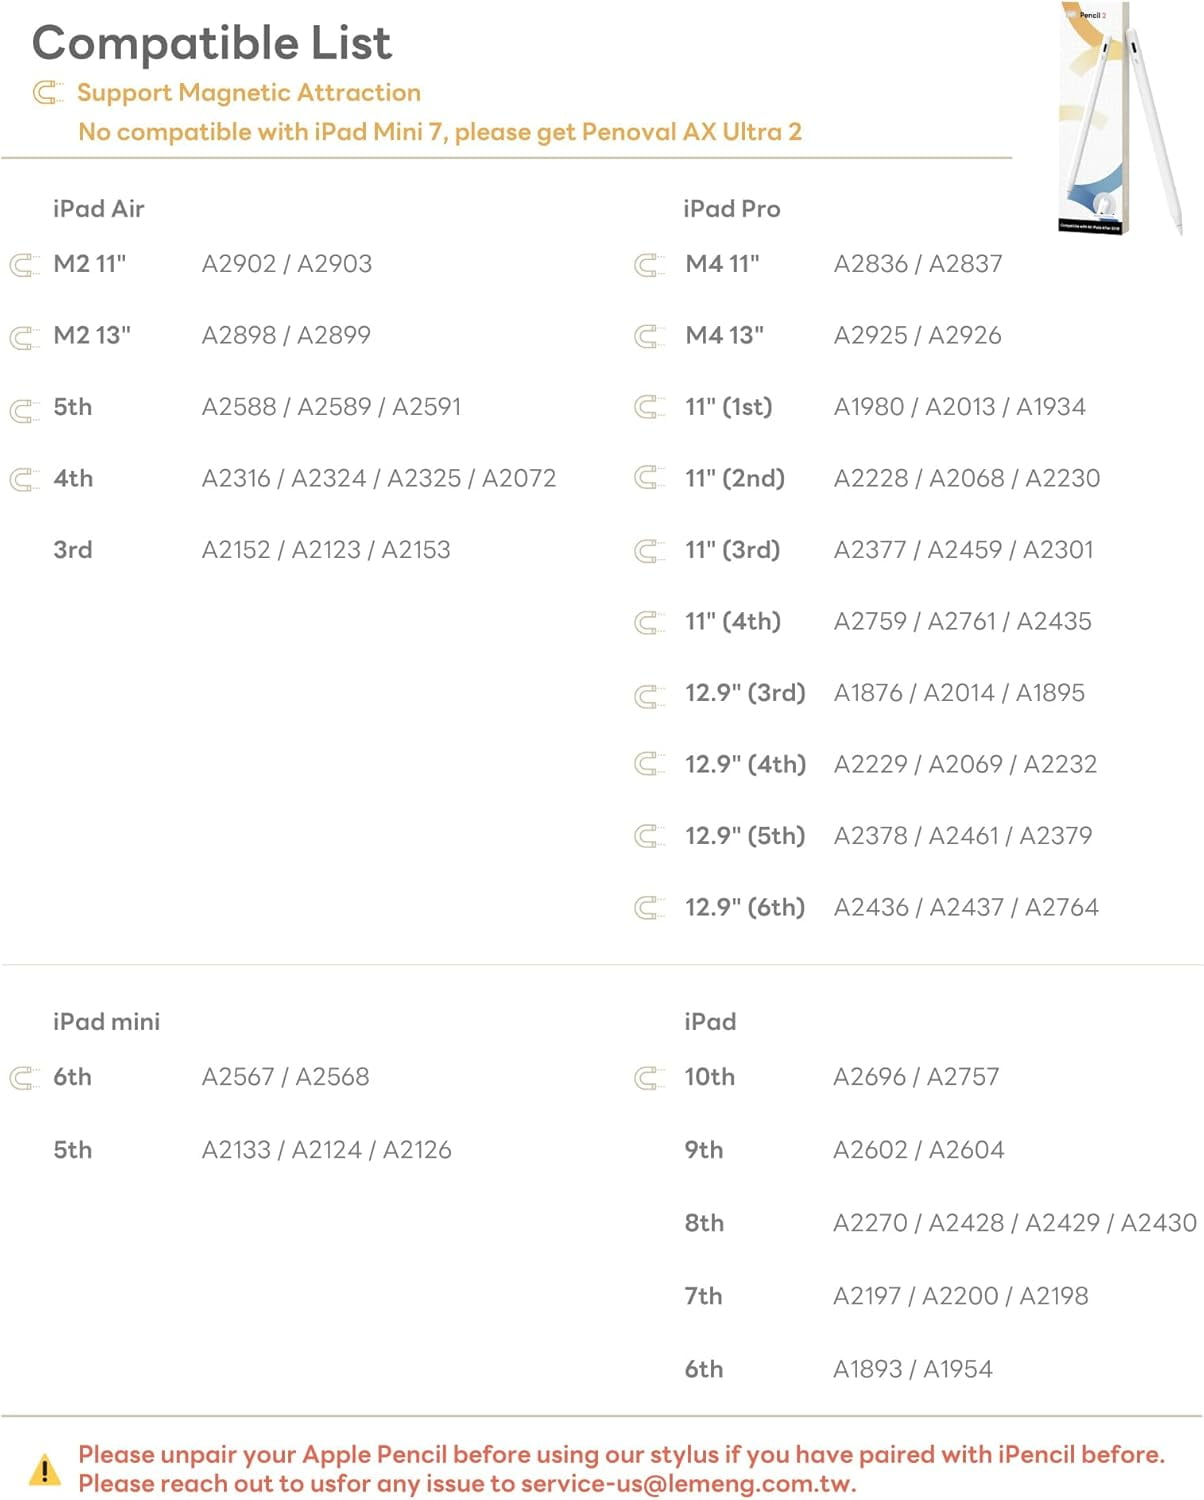This screenshot has height=1500, width=1204.
Task: Click magnet icon beside Support Magnetic Attraction
Action: 47,93
